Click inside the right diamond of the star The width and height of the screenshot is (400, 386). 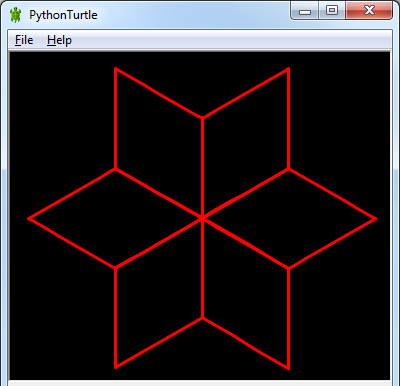tap(289, 218)
